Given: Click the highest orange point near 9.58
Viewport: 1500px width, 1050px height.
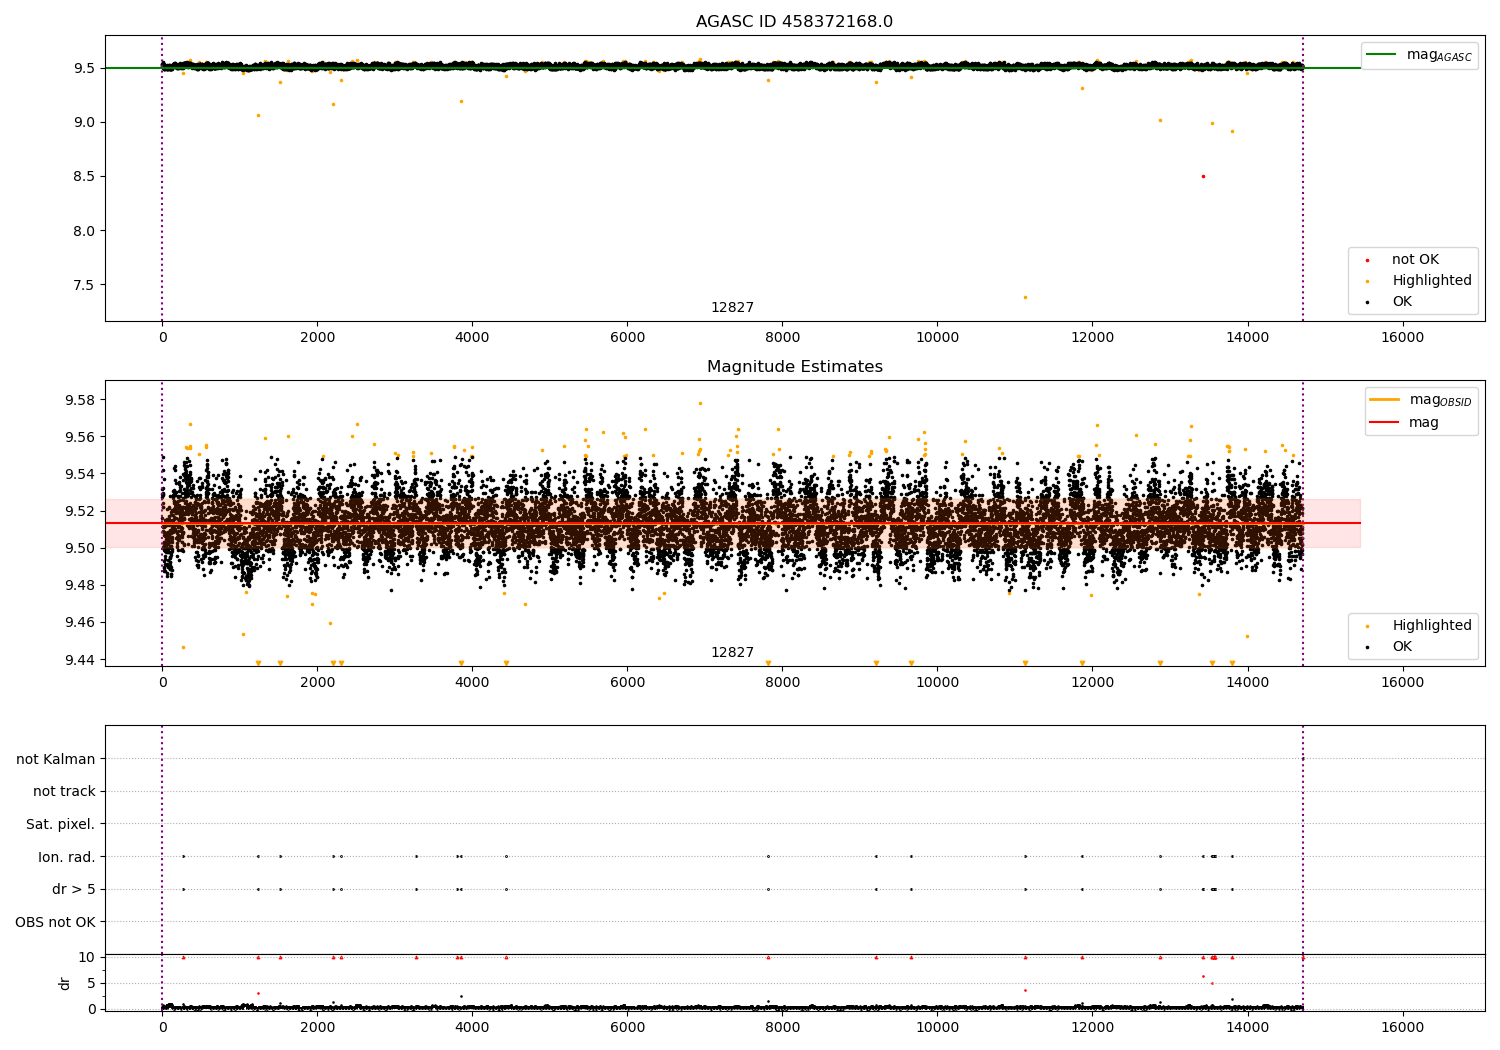Looking at the screenshot, I should pyautogui.click(x=700, y=403).
